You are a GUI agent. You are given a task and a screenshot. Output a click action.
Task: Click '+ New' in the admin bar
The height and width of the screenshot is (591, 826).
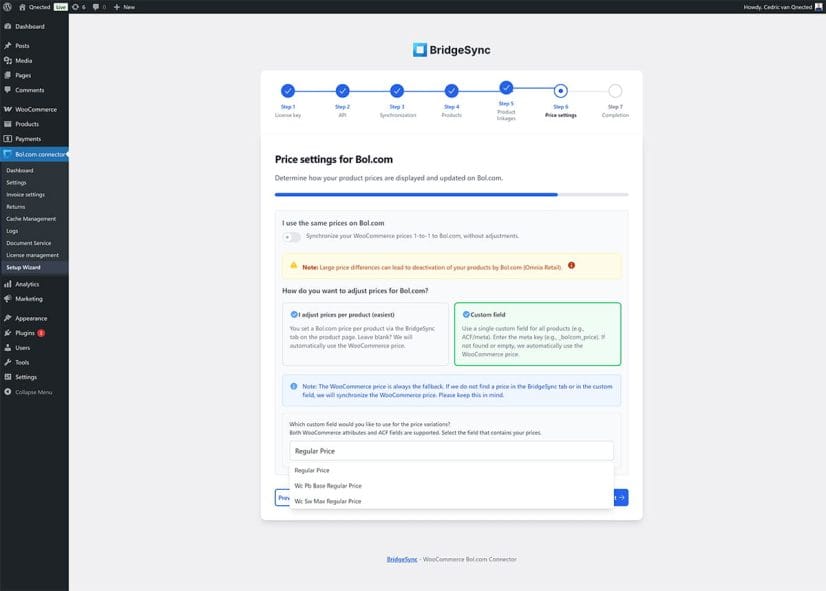click(x=120, y=6)
